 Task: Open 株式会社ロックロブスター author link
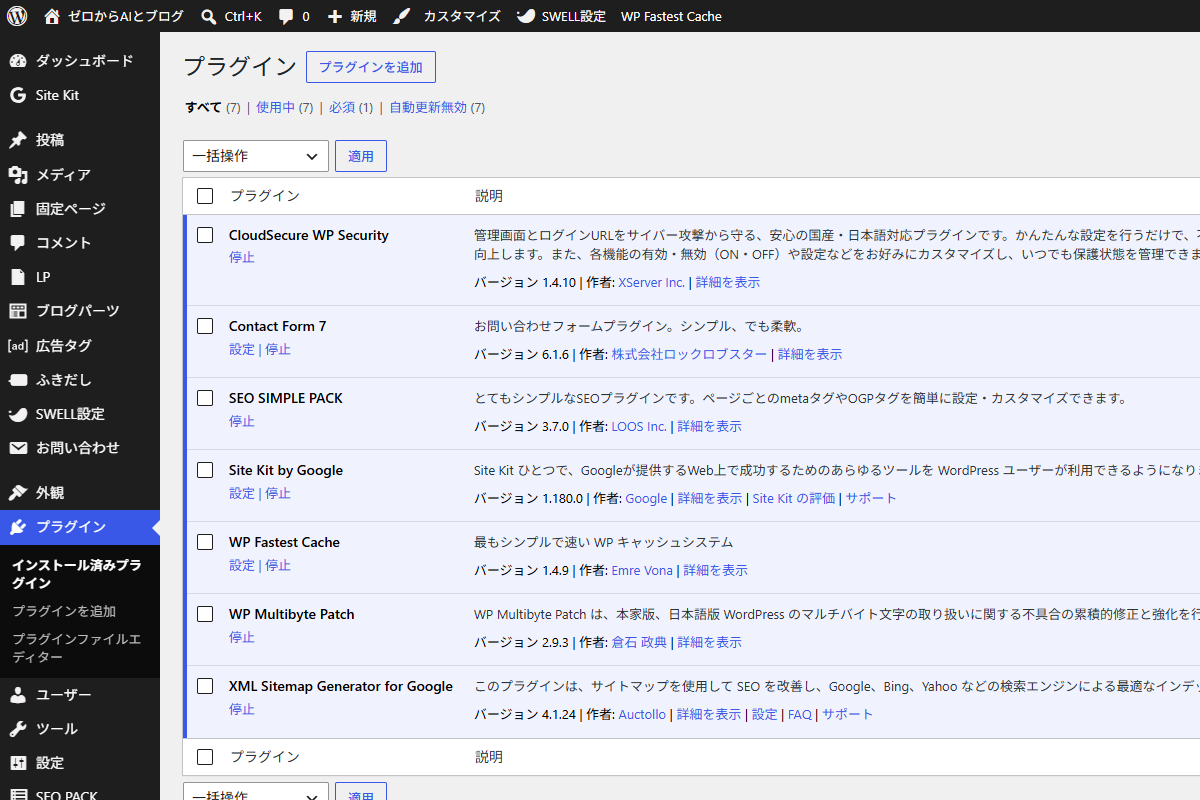690,354
